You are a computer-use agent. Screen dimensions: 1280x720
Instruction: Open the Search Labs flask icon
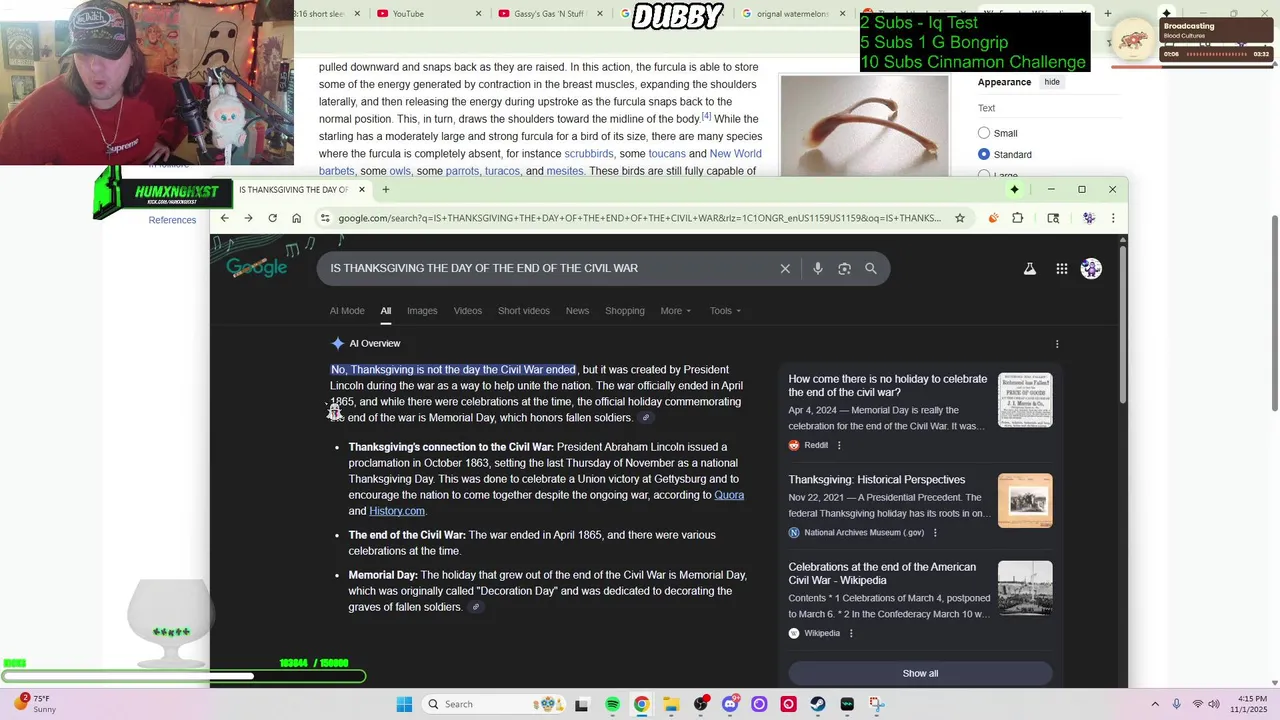(1030, 268)
